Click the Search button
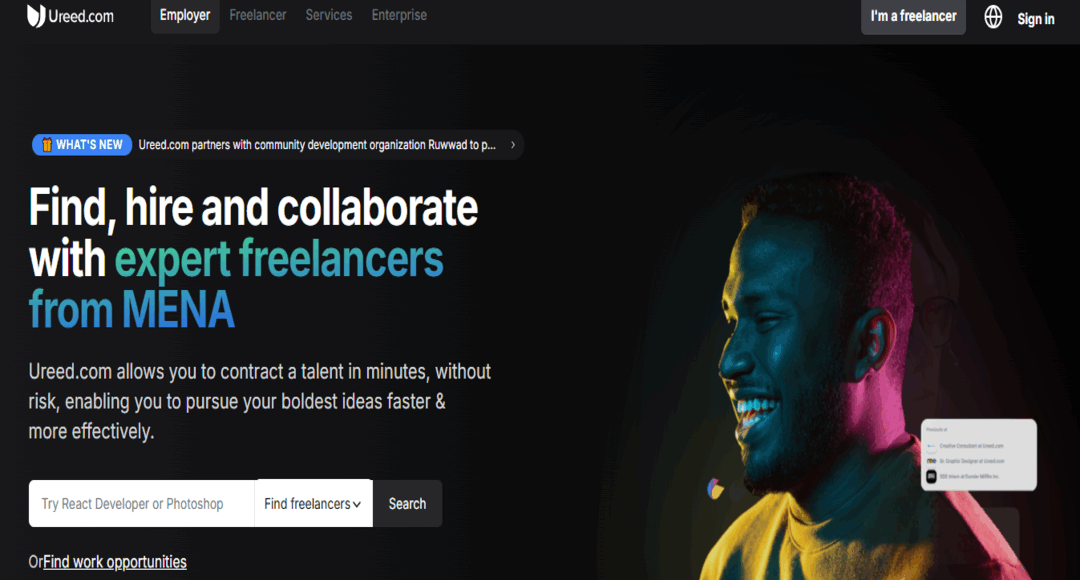This screenshot has width=1080, height=580. click(x=407, y=504)
